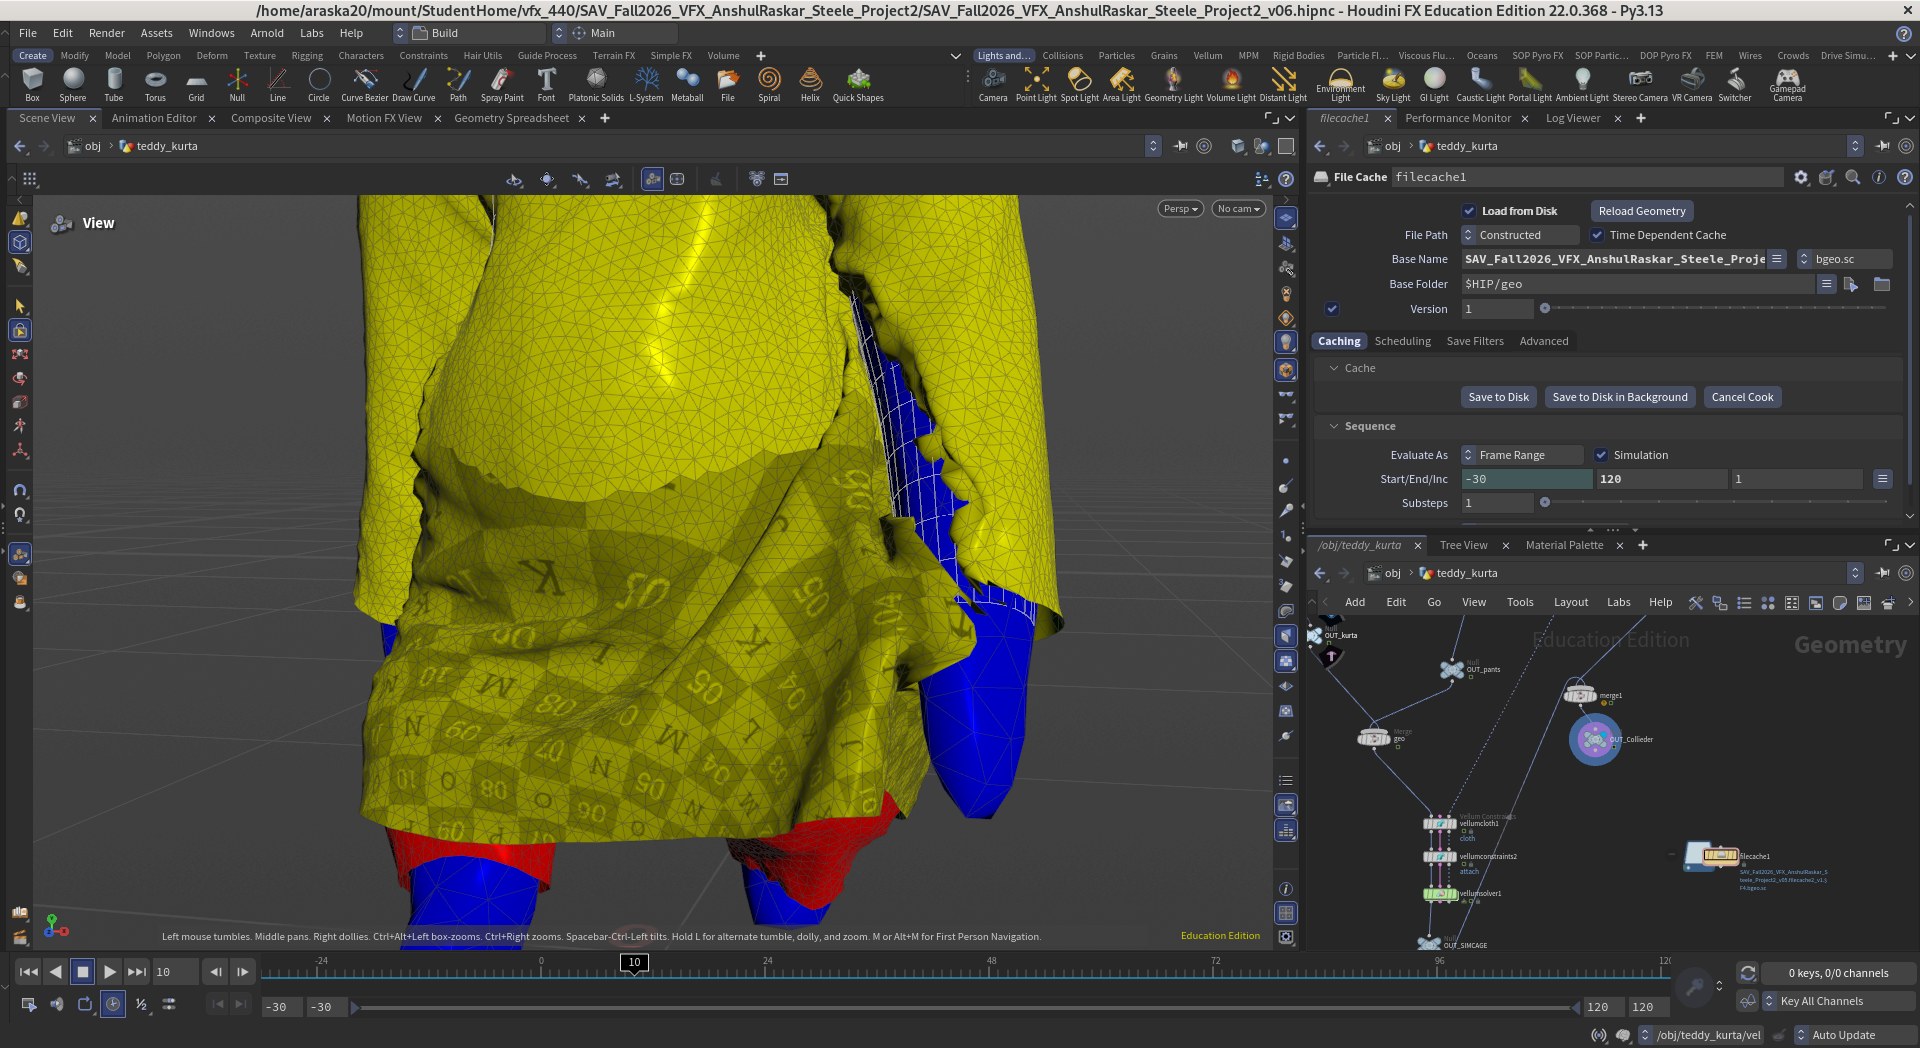Add a Camera from the shelf
1920x1048 pixels.
(993, 84)
